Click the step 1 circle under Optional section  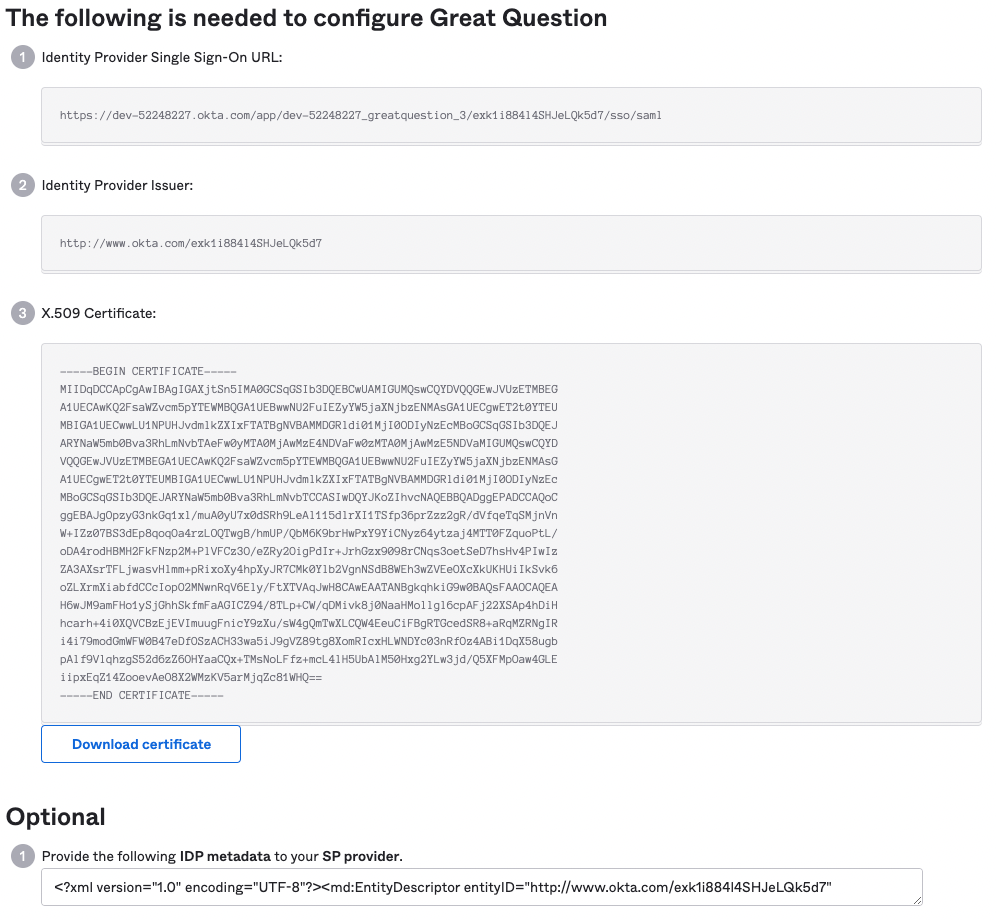[23, 856]
